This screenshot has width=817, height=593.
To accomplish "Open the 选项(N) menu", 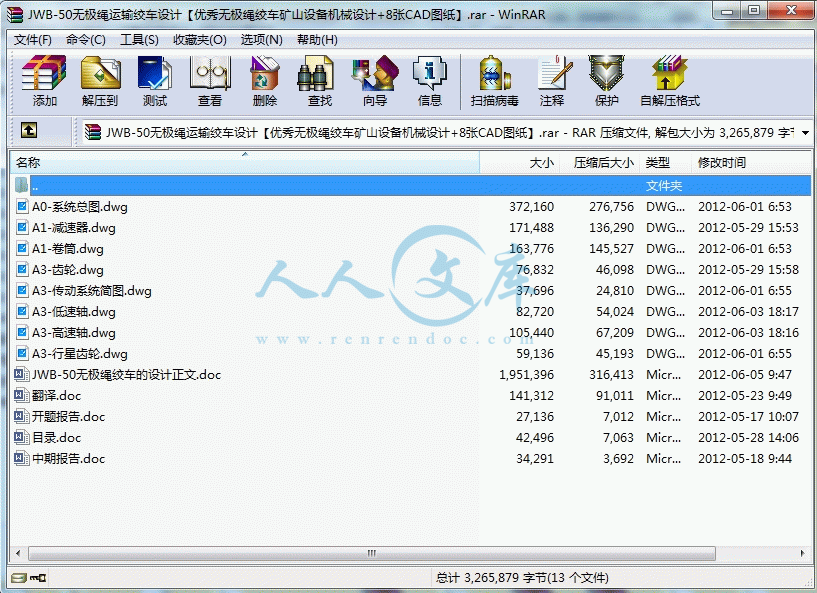I will pyautogui.click(x=261, y=40).
